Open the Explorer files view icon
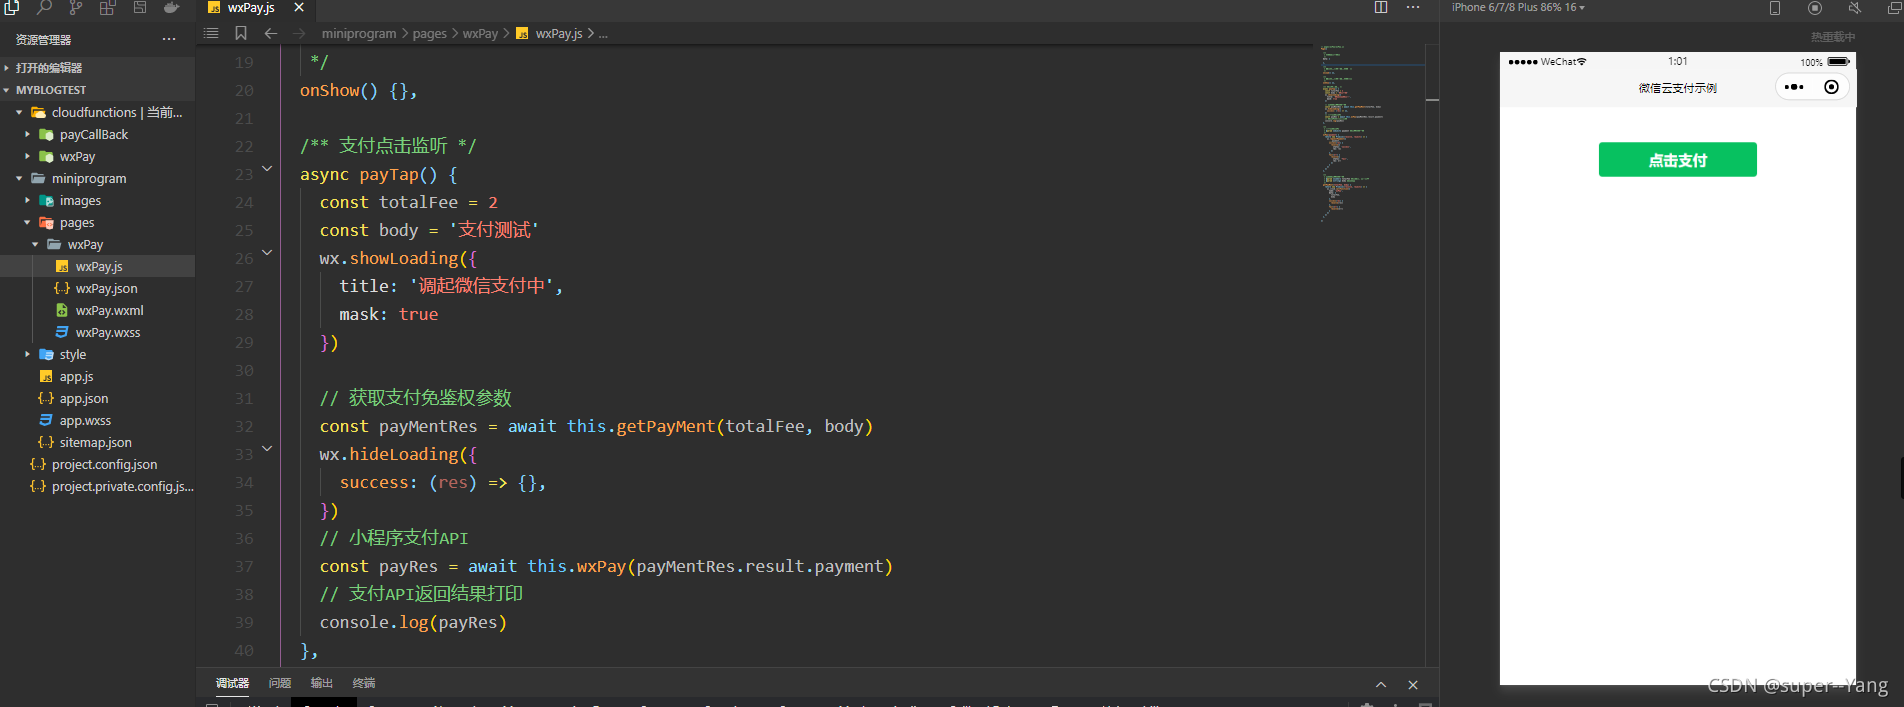 click(x=11, y=7)
